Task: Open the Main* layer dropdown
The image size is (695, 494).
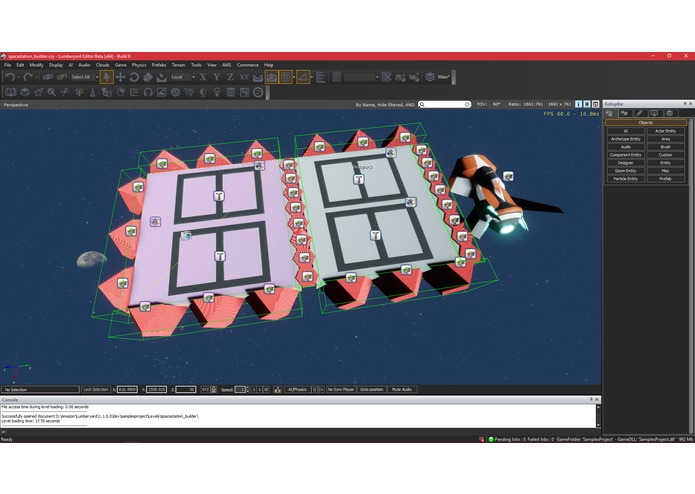Action: click(444, 77)
